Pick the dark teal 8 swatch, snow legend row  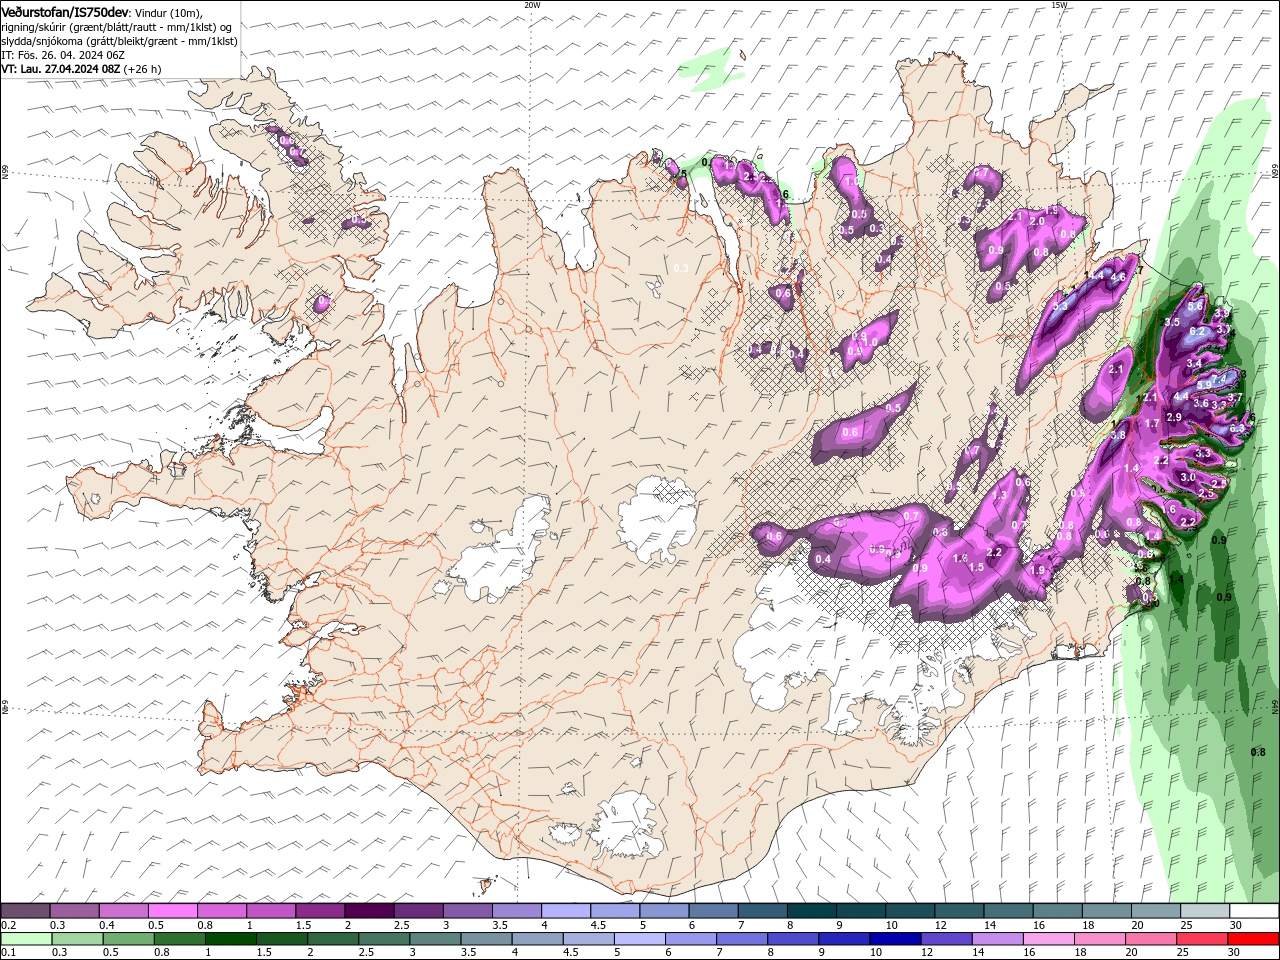[x=811, y=912]
